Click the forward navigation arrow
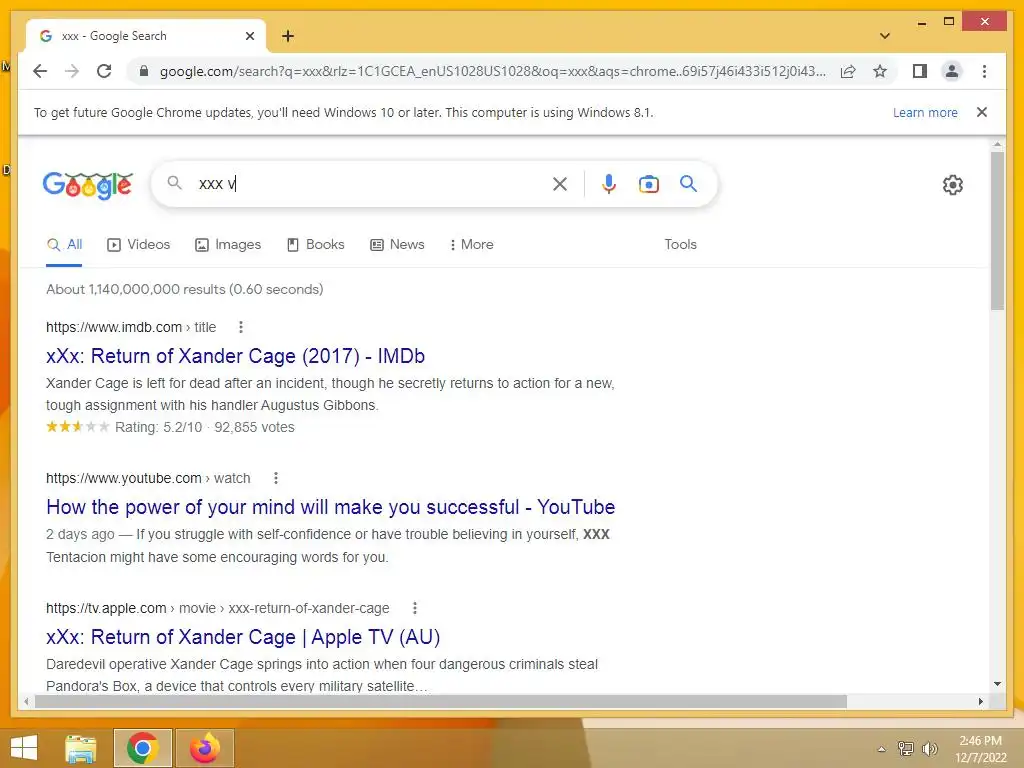This screenshot has width=1024, height=768. click(72, 71)
